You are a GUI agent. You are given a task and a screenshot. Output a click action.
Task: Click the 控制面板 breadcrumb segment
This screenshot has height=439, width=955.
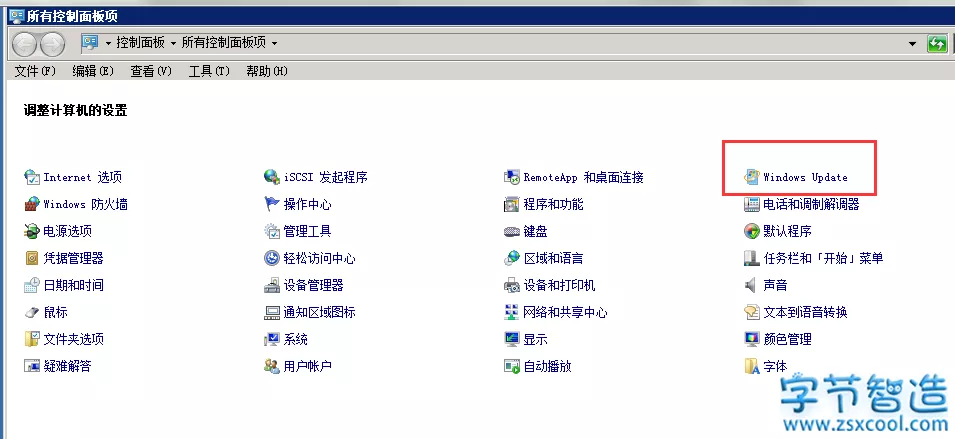pyautogui.click(x=141, y=43)
